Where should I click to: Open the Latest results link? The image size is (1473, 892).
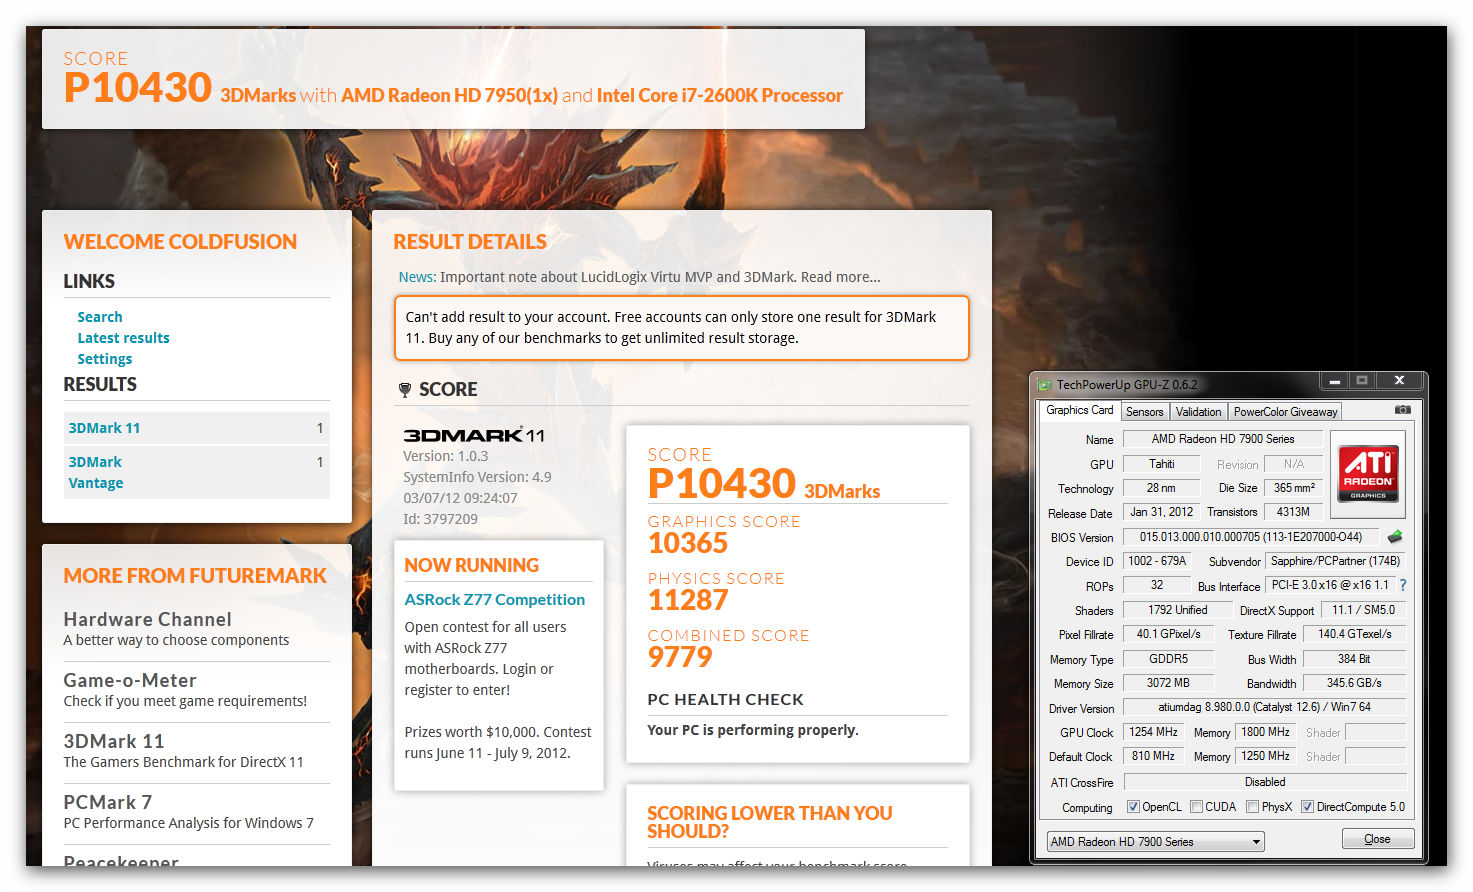coord(123,338)
